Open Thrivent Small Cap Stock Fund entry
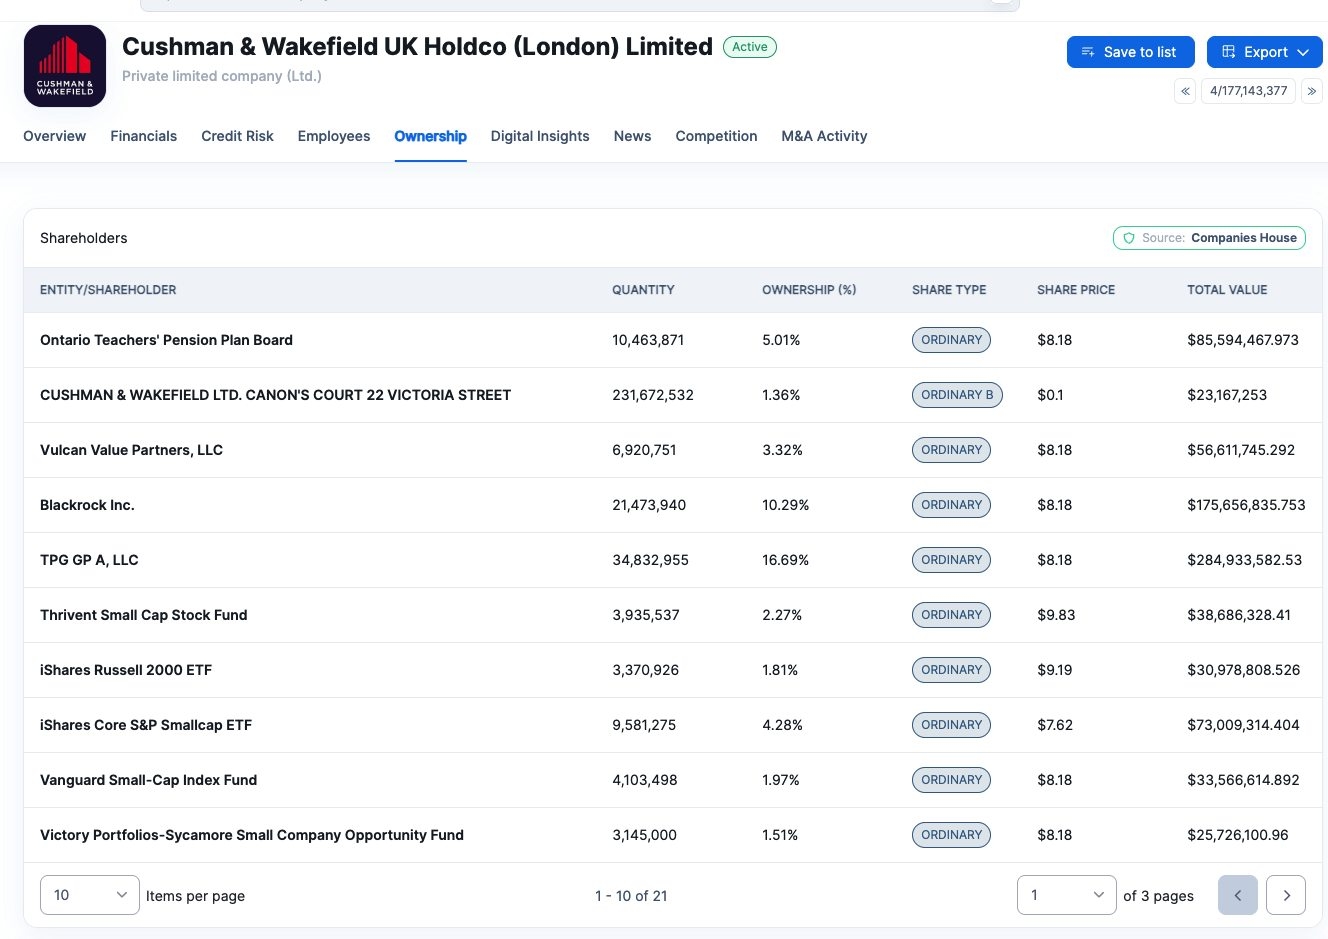This screenshot has height=939, width=1328. [x=143, y=615]
